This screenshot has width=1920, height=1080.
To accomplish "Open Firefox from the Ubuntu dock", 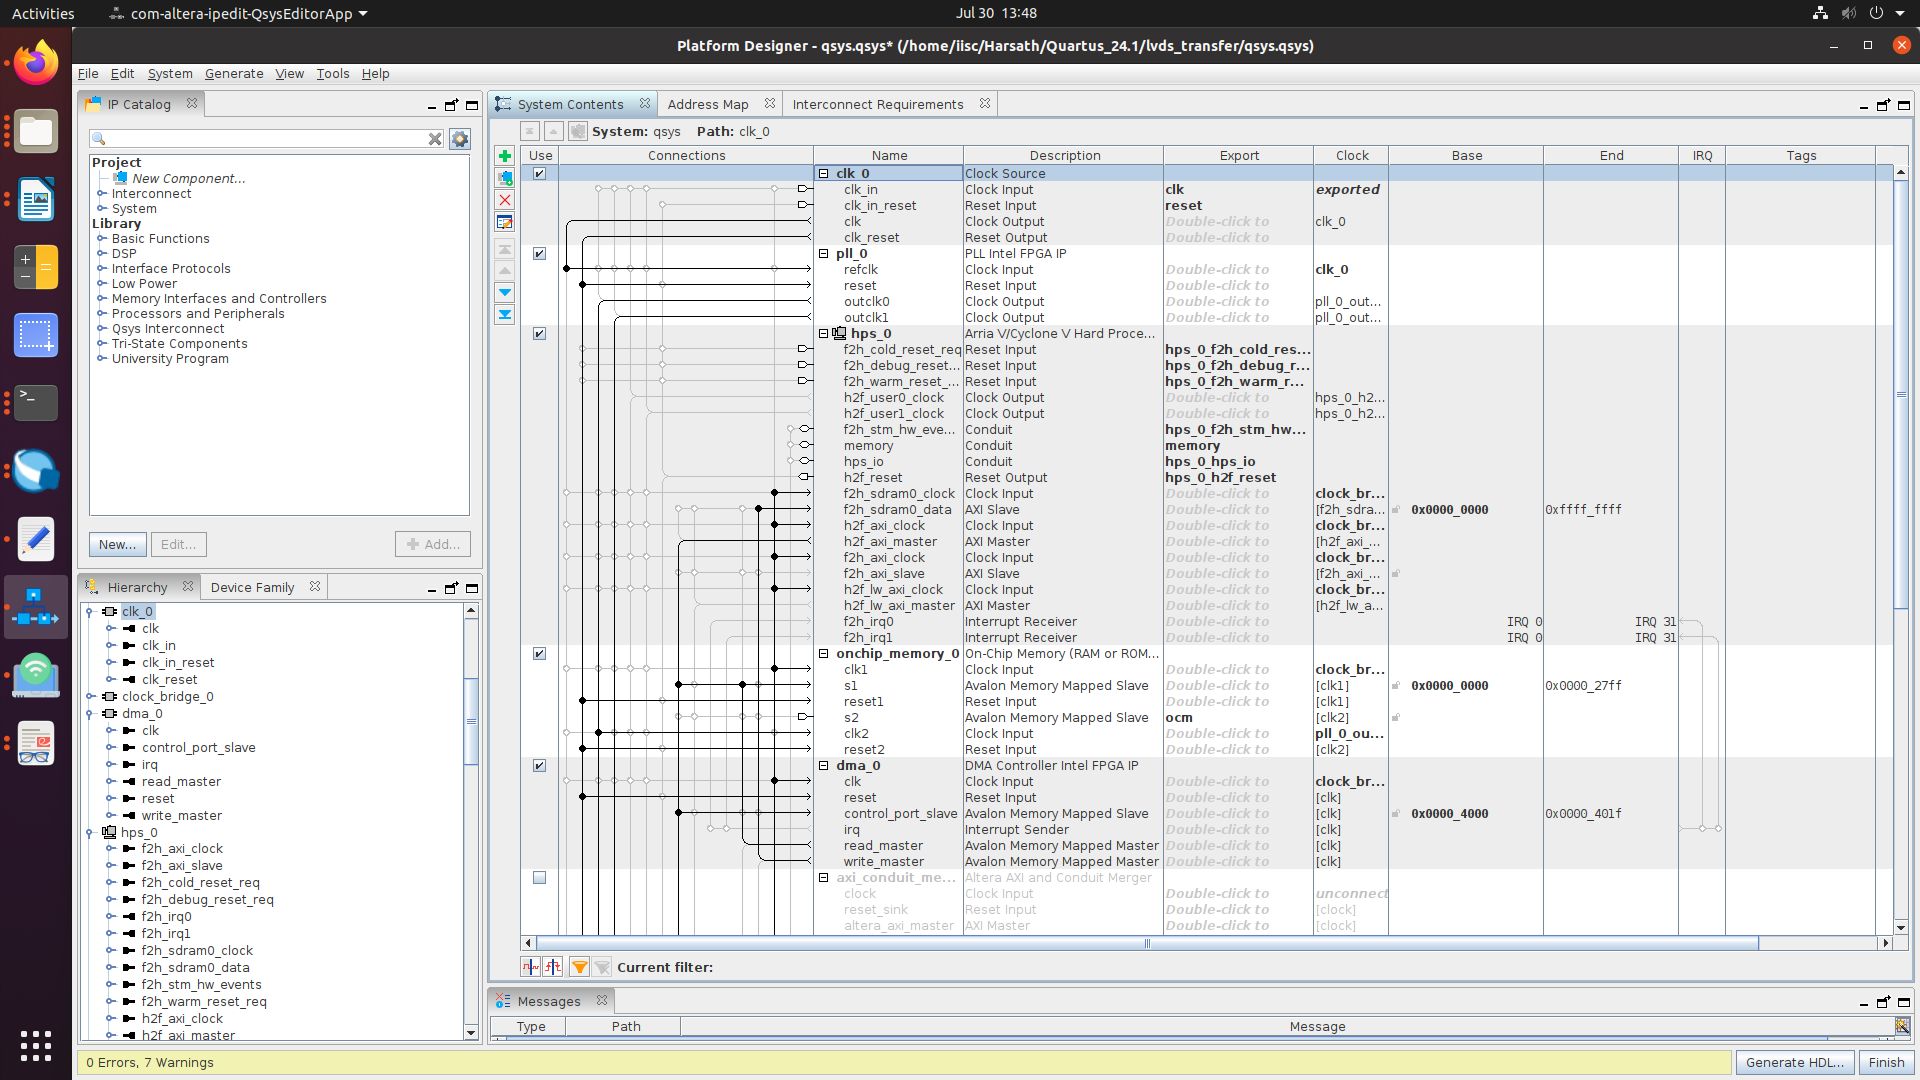I will 36,63.
